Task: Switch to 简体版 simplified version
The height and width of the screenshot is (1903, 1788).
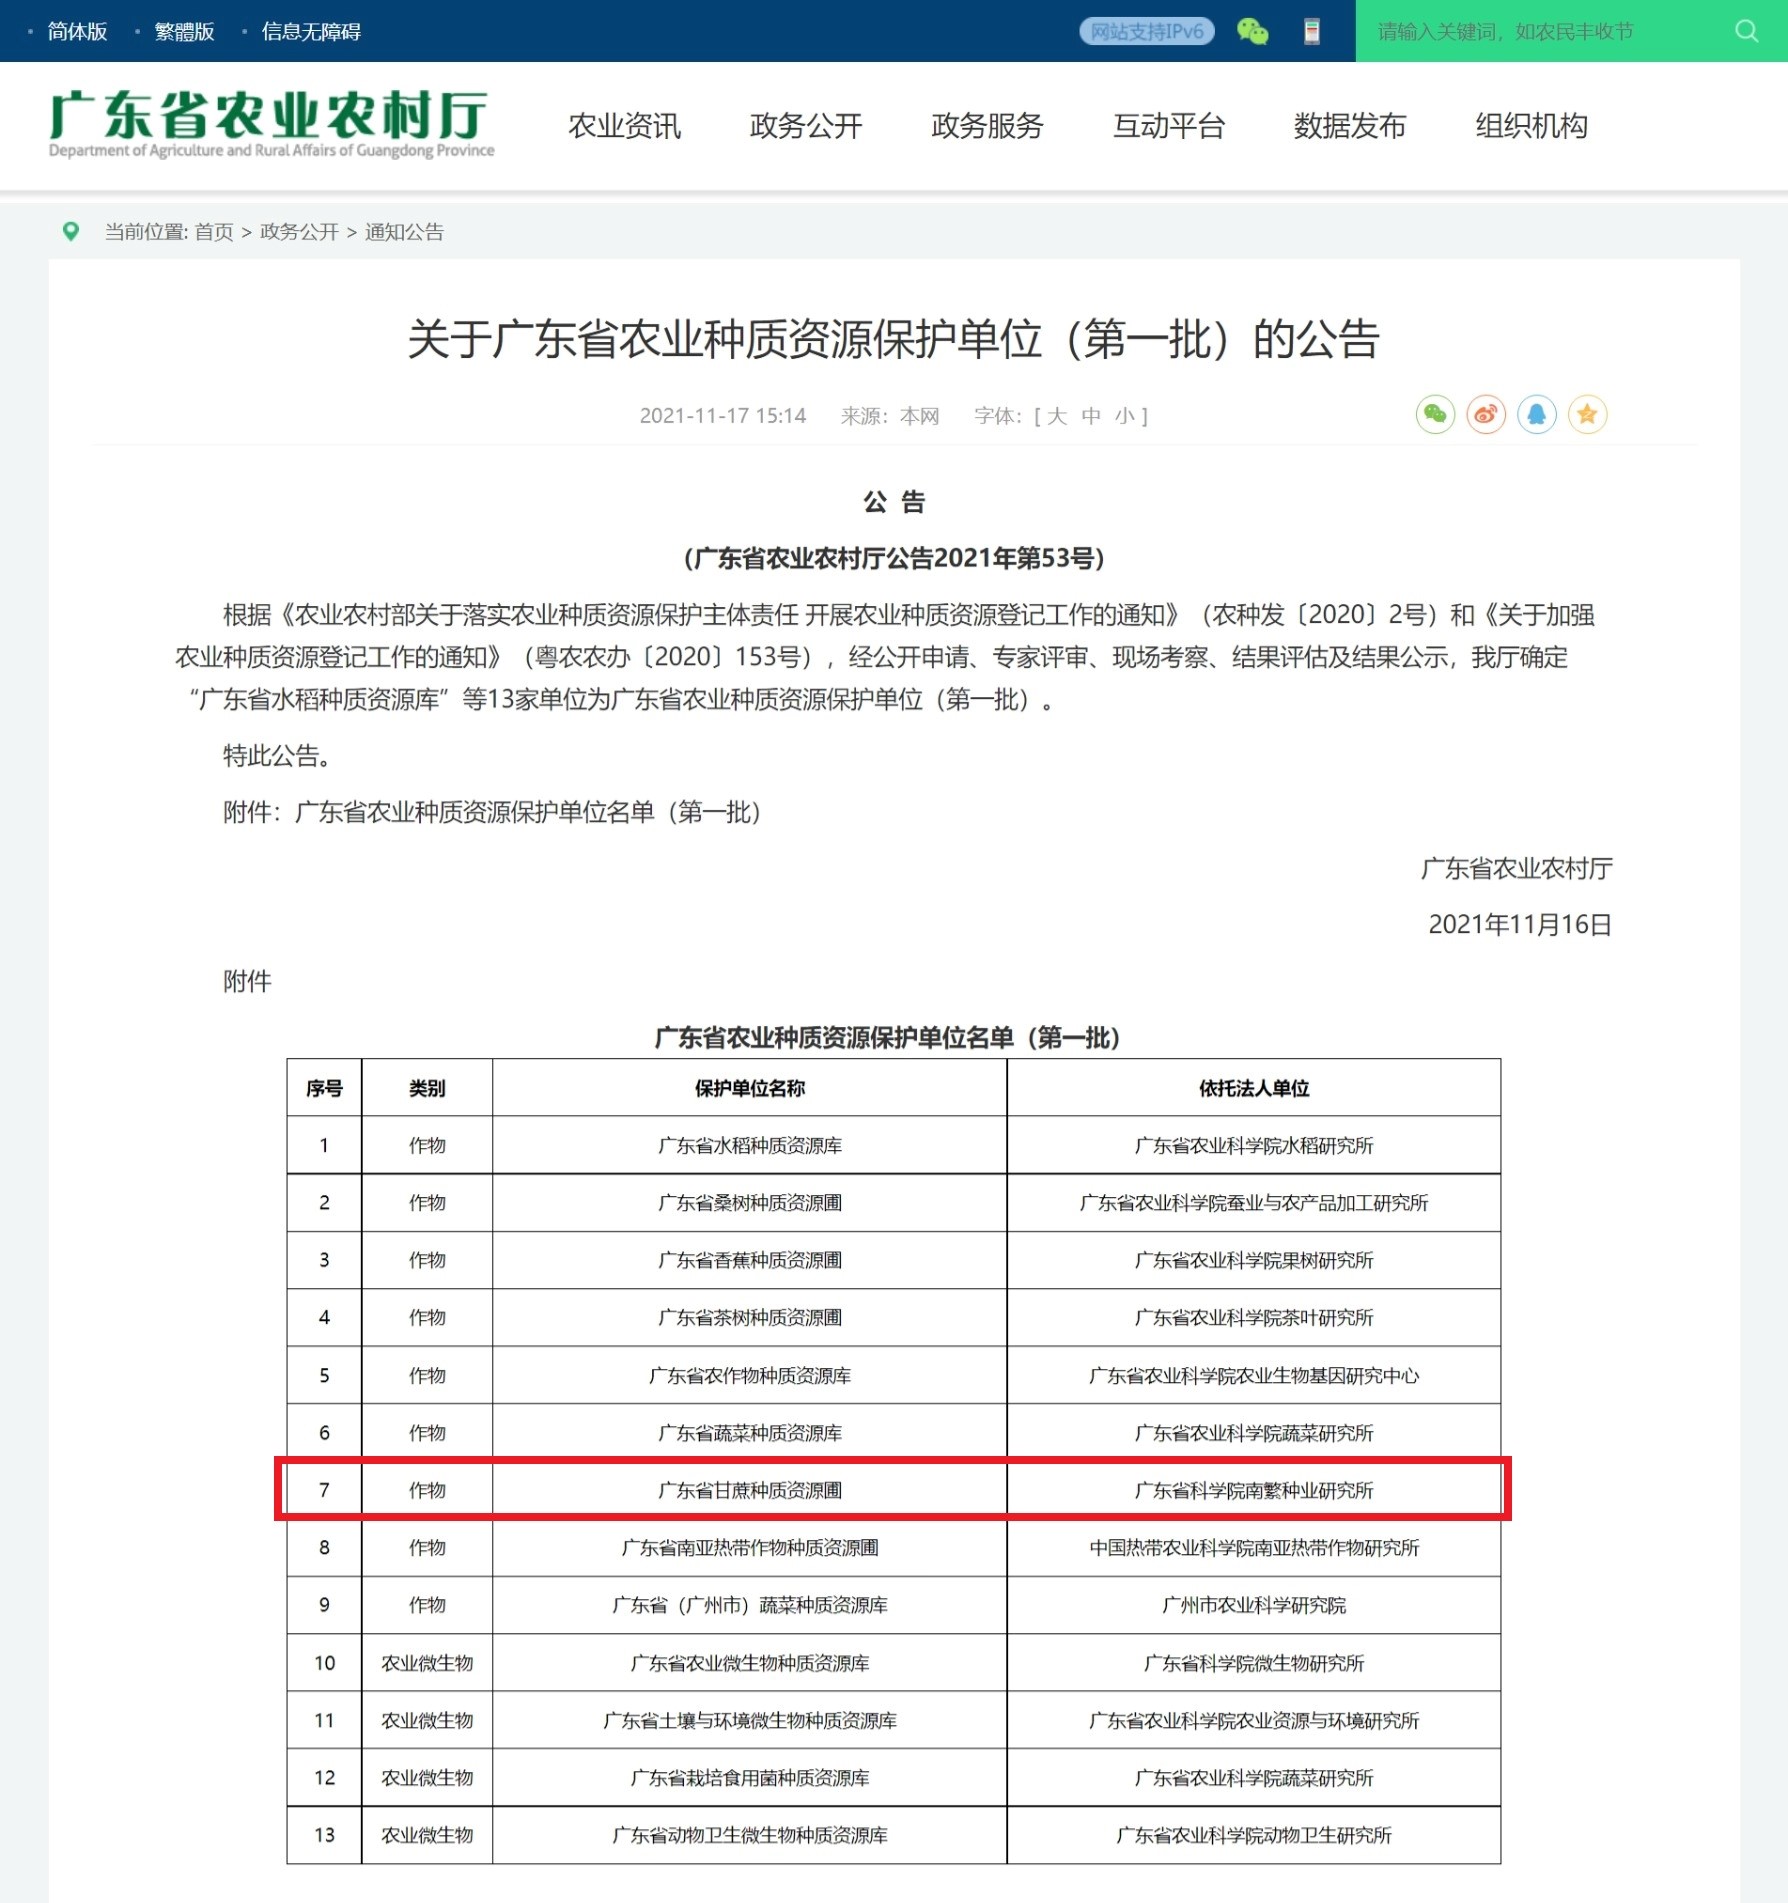Action: [x=77, y=31]
